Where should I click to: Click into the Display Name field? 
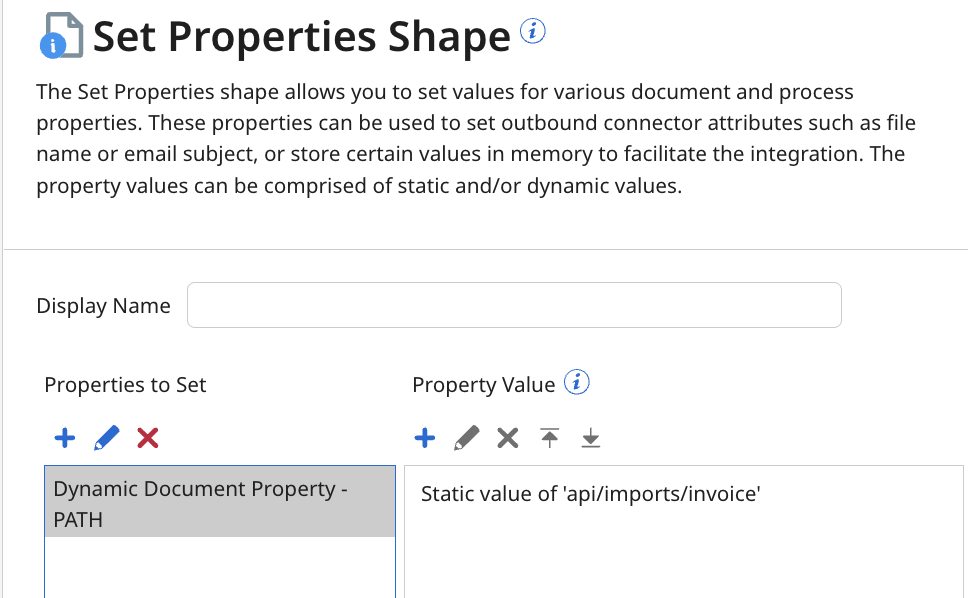point(514,305)
